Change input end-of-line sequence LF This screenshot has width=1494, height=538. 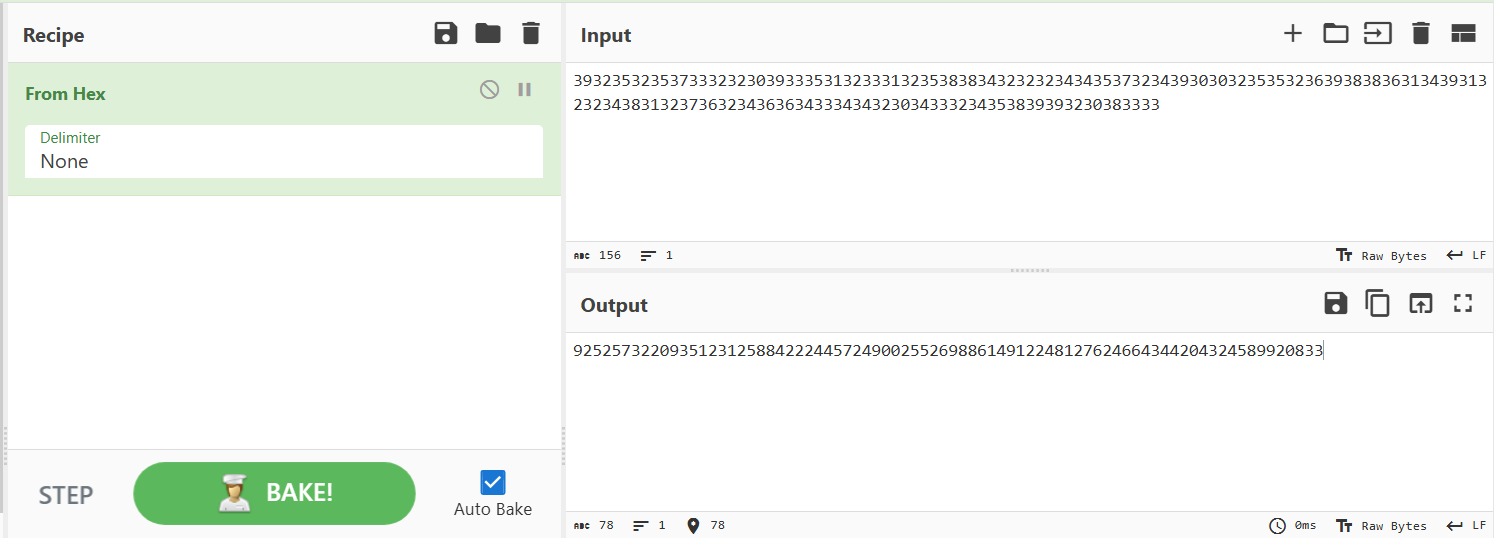pyautogui.click(x=1467, y=256)
